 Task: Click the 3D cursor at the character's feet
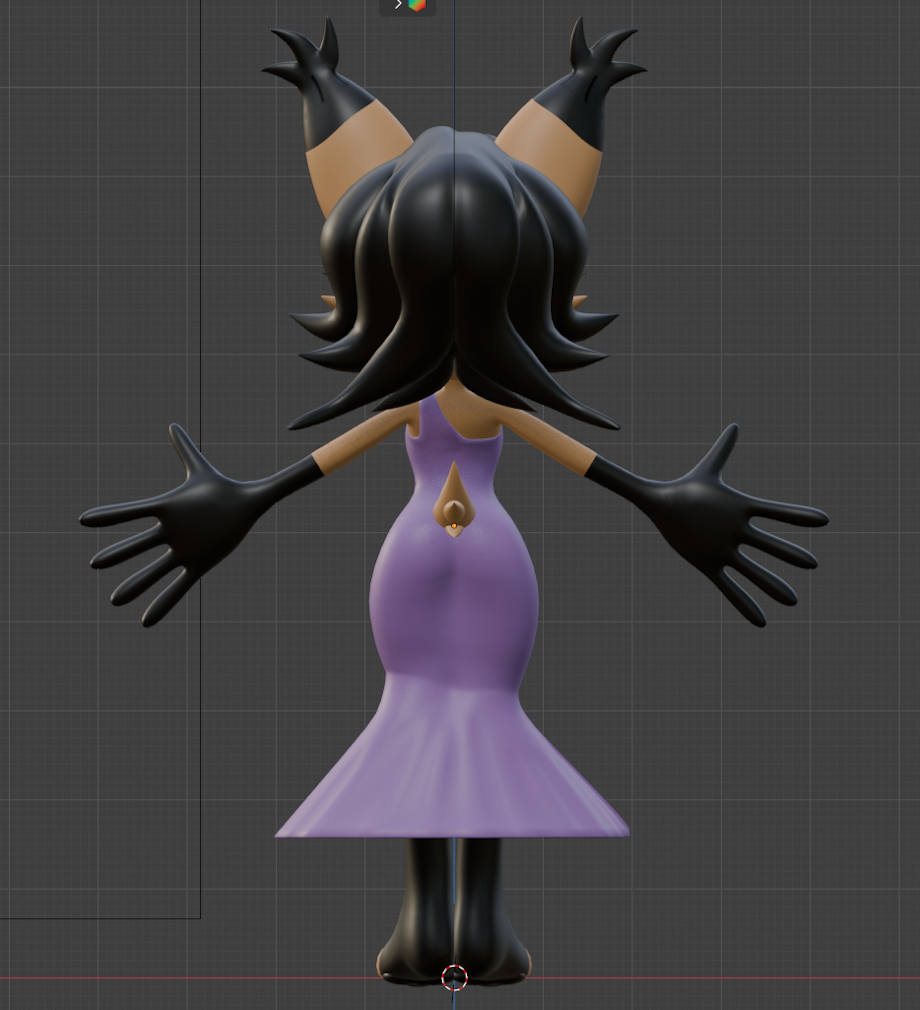[454, 977]
